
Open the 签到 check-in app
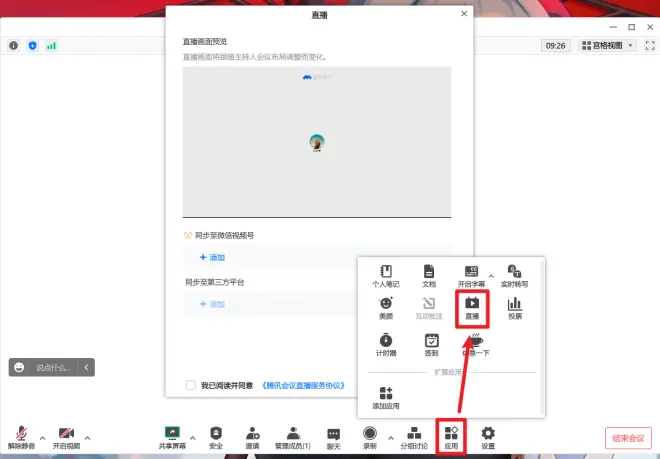(x=431, y=345)
